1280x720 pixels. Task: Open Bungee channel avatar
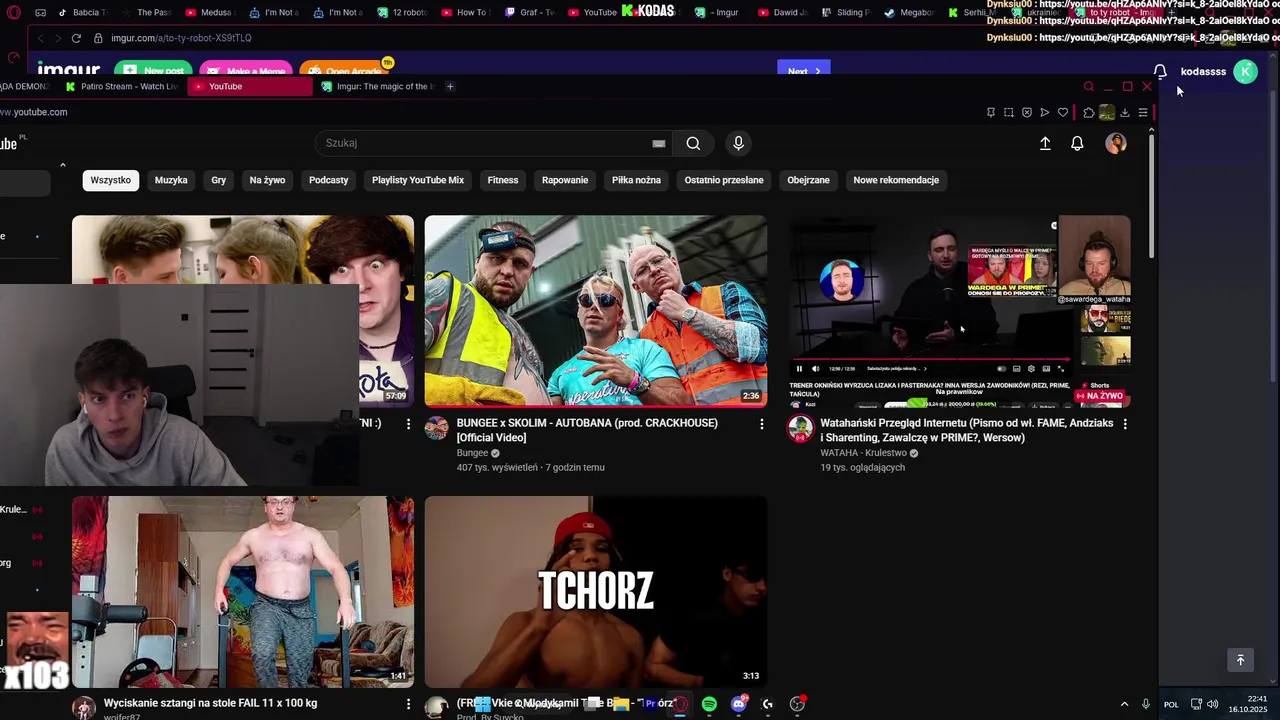coord(436,429)
